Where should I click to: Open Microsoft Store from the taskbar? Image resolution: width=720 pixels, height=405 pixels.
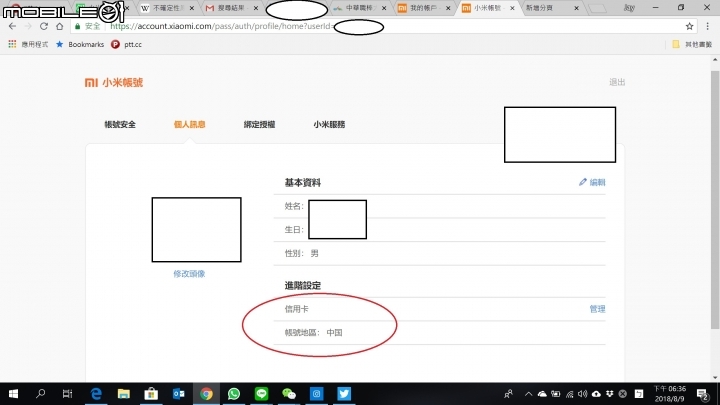coord(151,394)
